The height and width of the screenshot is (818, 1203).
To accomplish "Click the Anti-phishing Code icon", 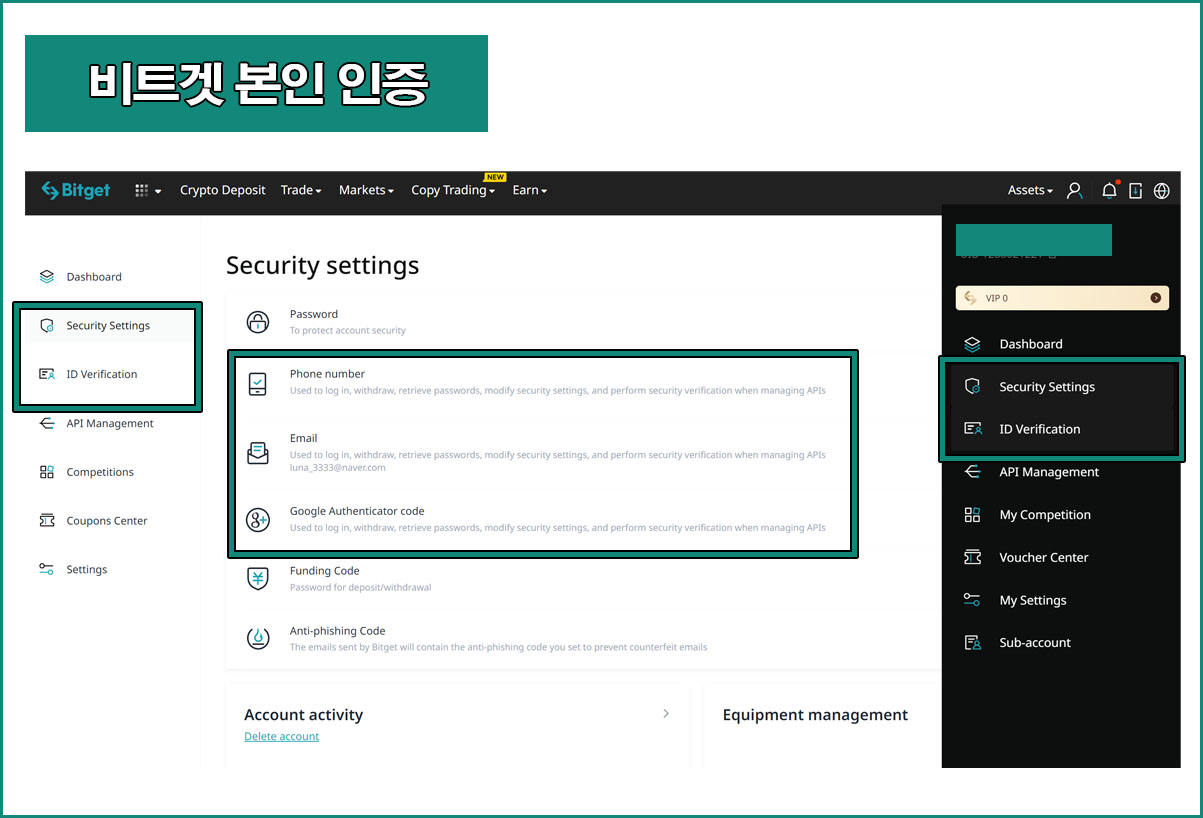I will 258,637.
